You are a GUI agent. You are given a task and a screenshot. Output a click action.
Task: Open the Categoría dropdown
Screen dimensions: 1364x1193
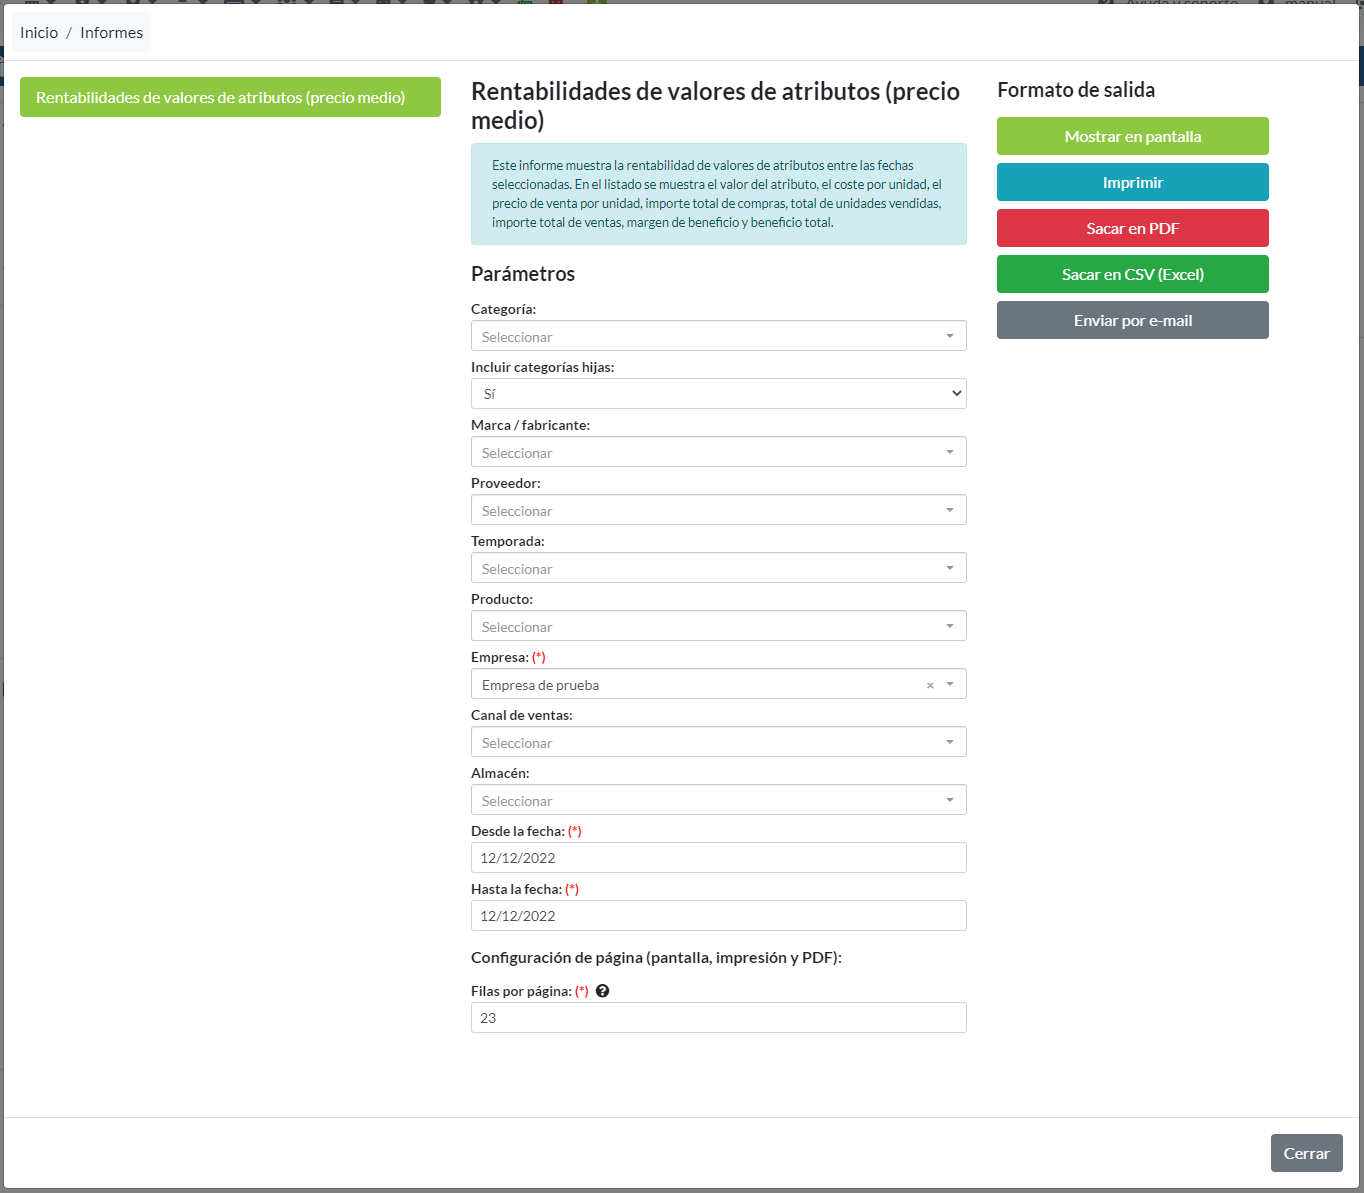coord(718,336)
